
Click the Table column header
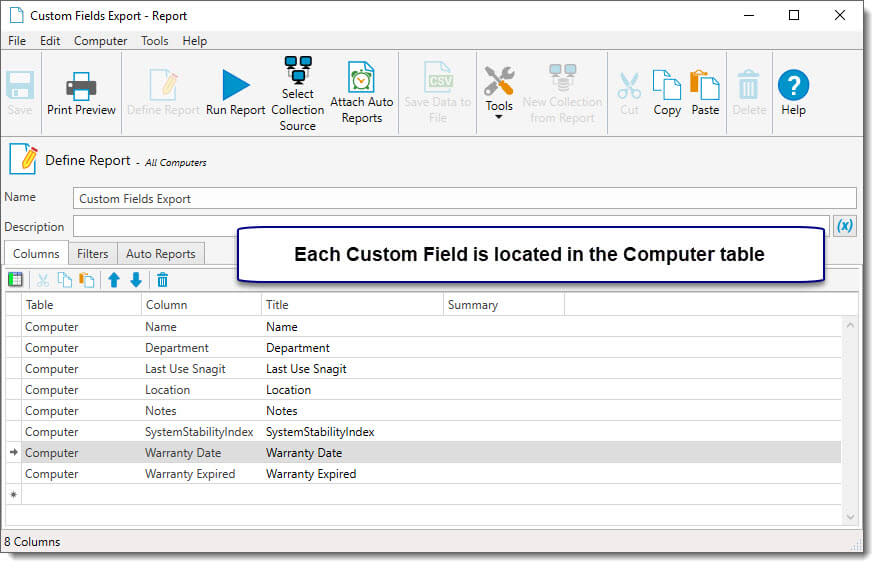81,304
